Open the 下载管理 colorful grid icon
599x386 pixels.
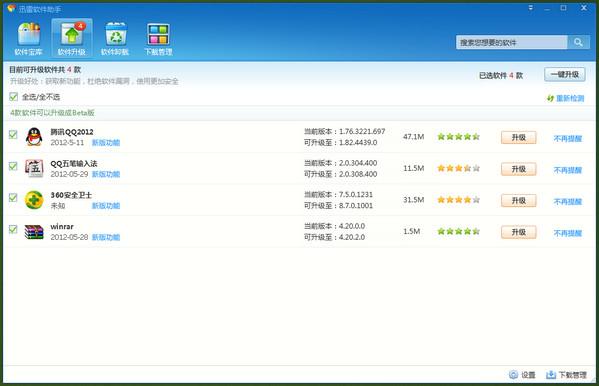pyautogui.click(x=158, y=34)
